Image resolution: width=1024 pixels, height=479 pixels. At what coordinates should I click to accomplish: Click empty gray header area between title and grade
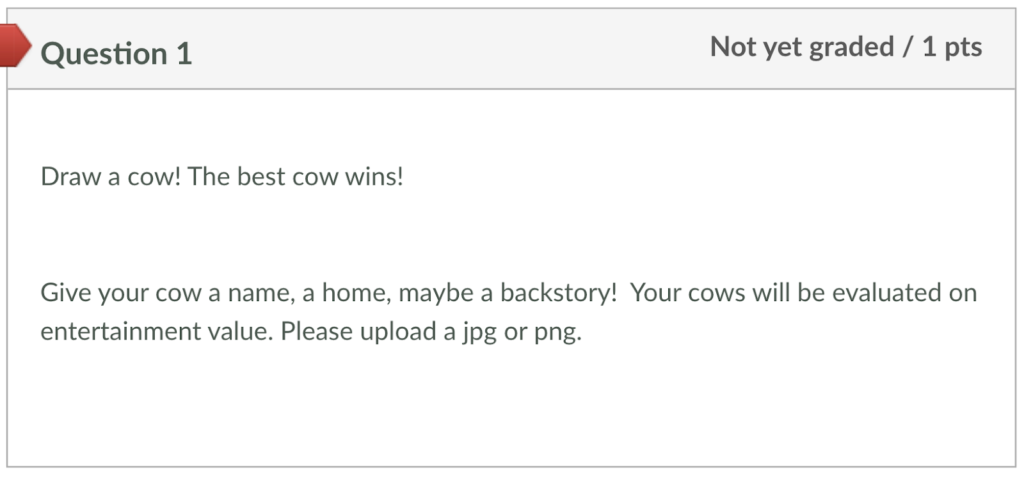(450, 50)
